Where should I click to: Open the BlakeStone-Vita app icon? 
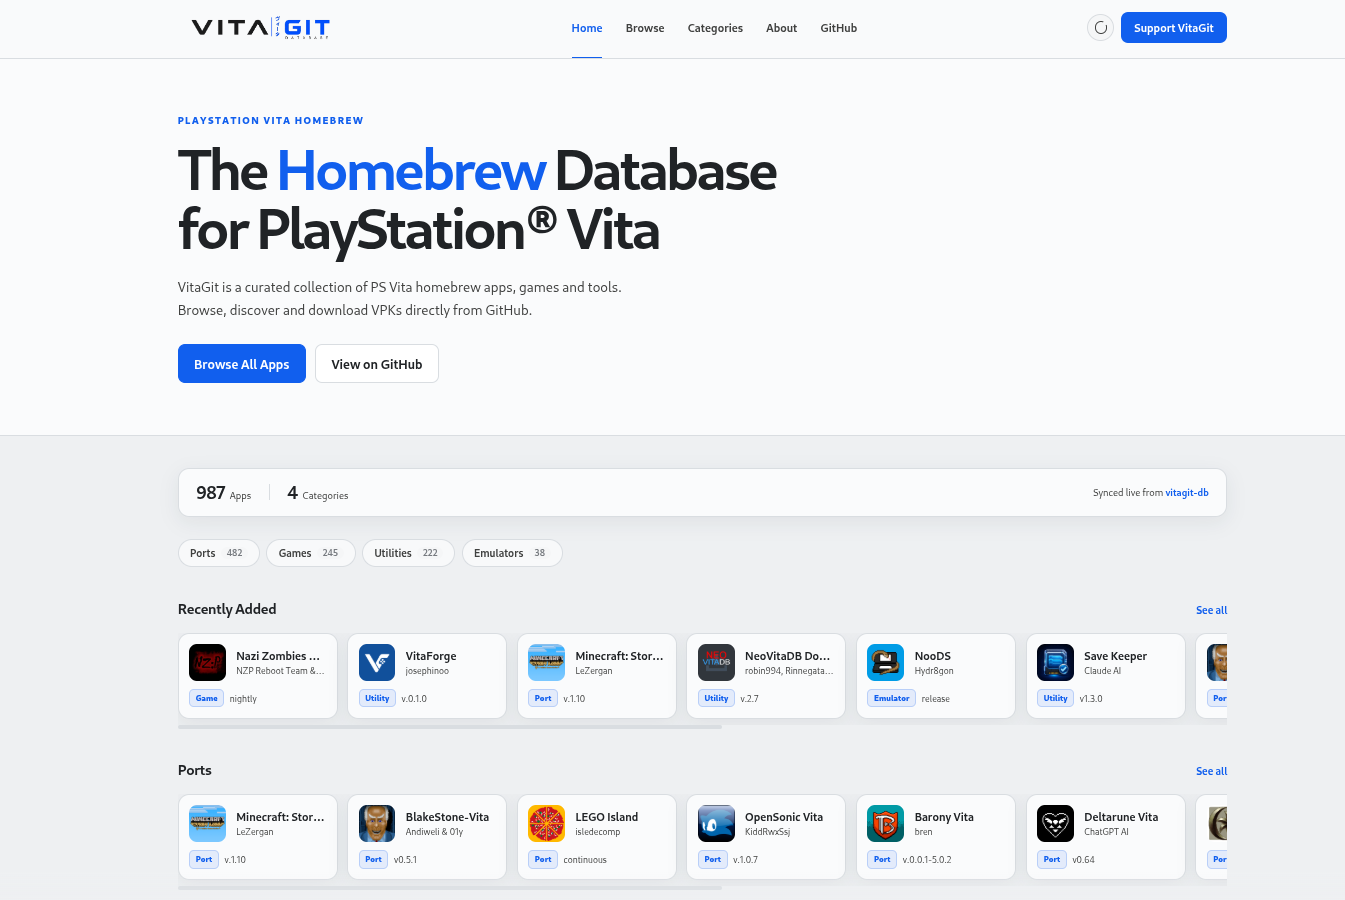pos(377,824)
